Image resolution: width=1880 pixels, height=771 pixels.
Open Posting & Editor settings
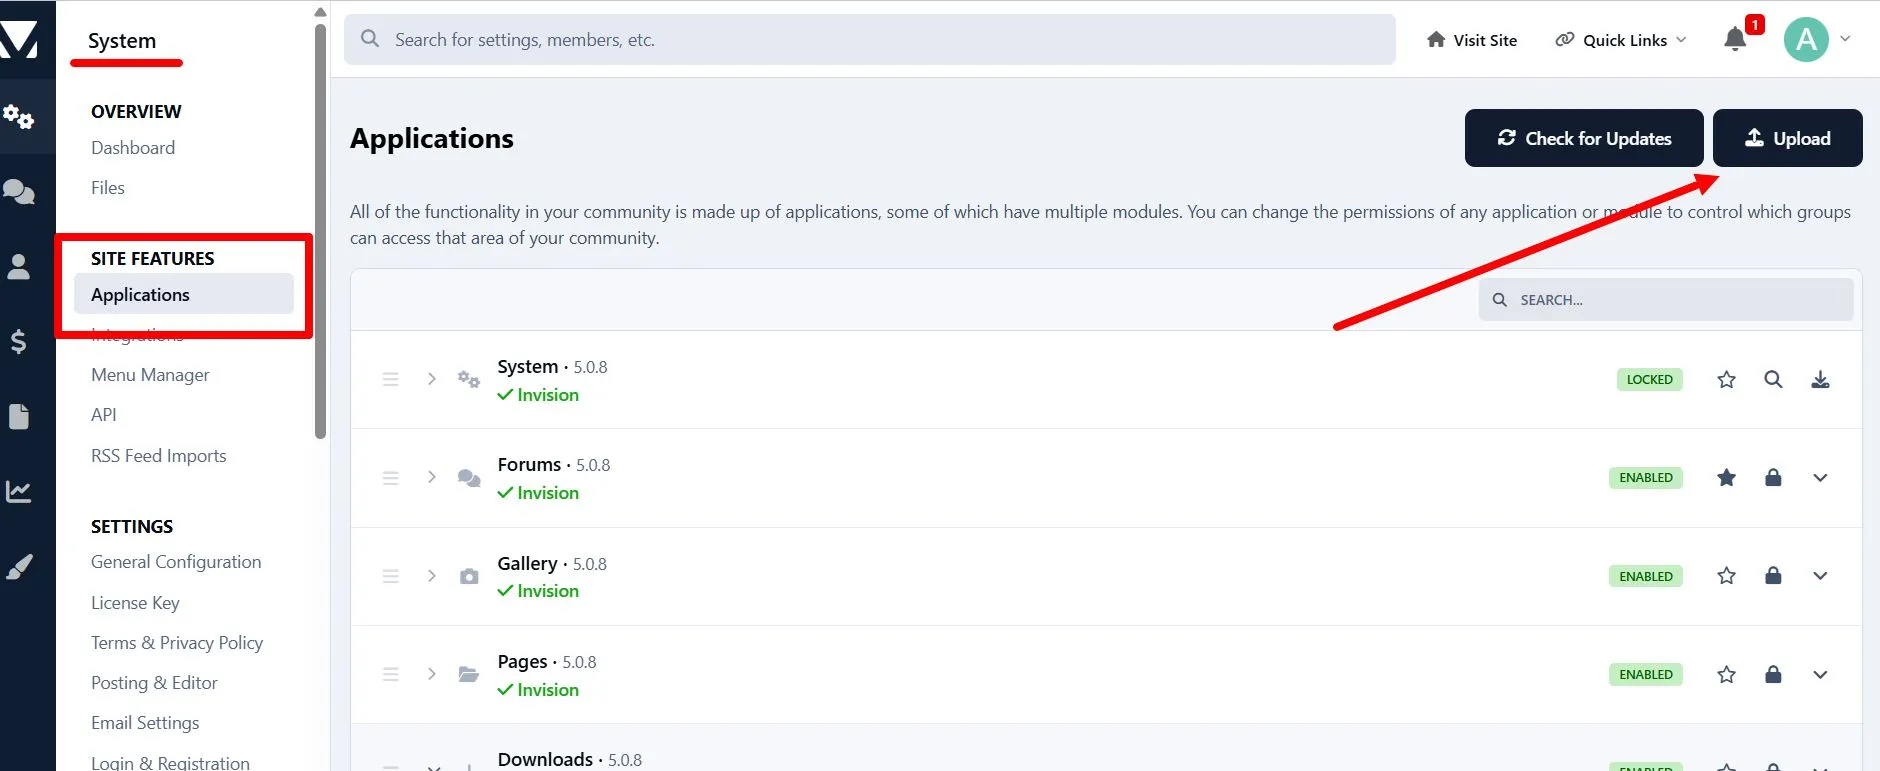point(154,683)
